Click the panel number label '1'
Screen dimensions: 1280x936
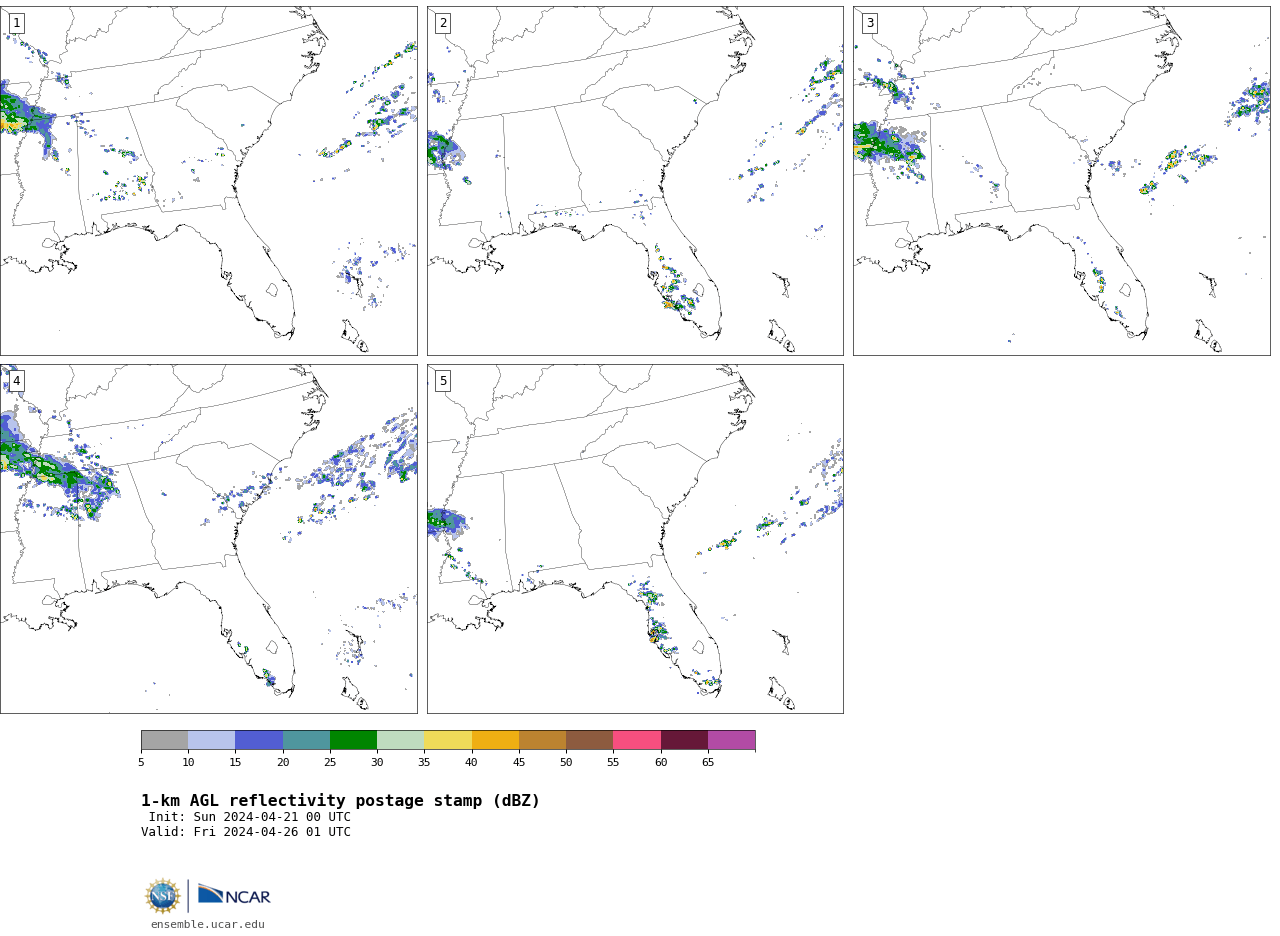(16, 23)
